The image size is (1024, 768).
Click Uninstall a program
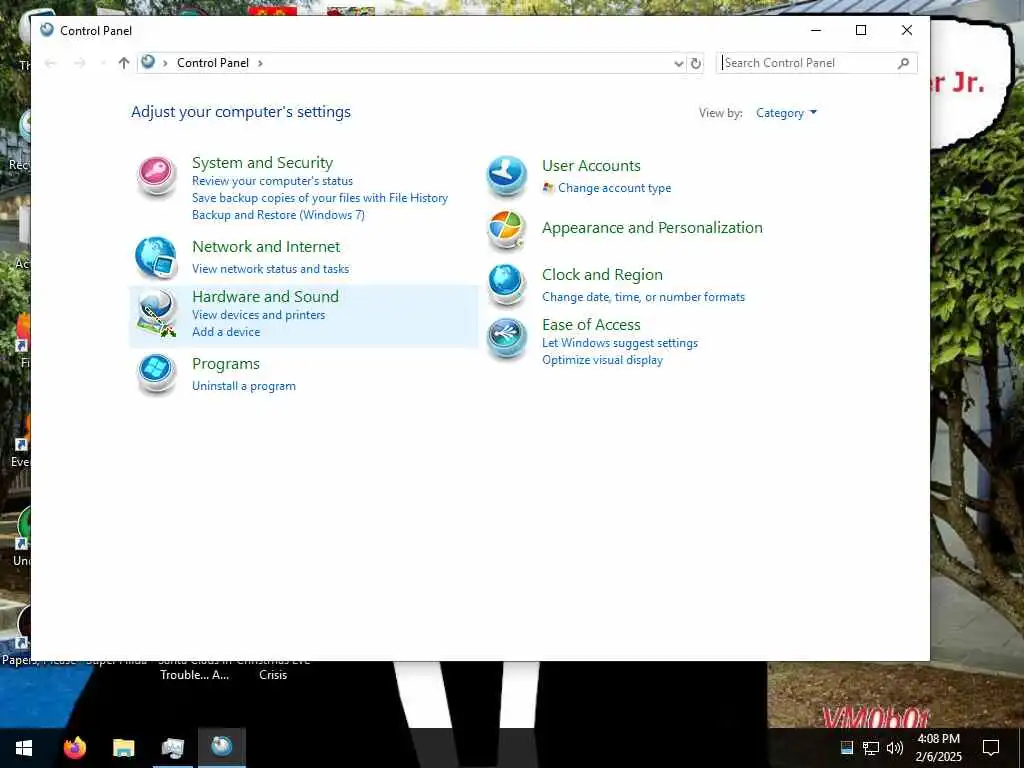click(x=244, y=386)
